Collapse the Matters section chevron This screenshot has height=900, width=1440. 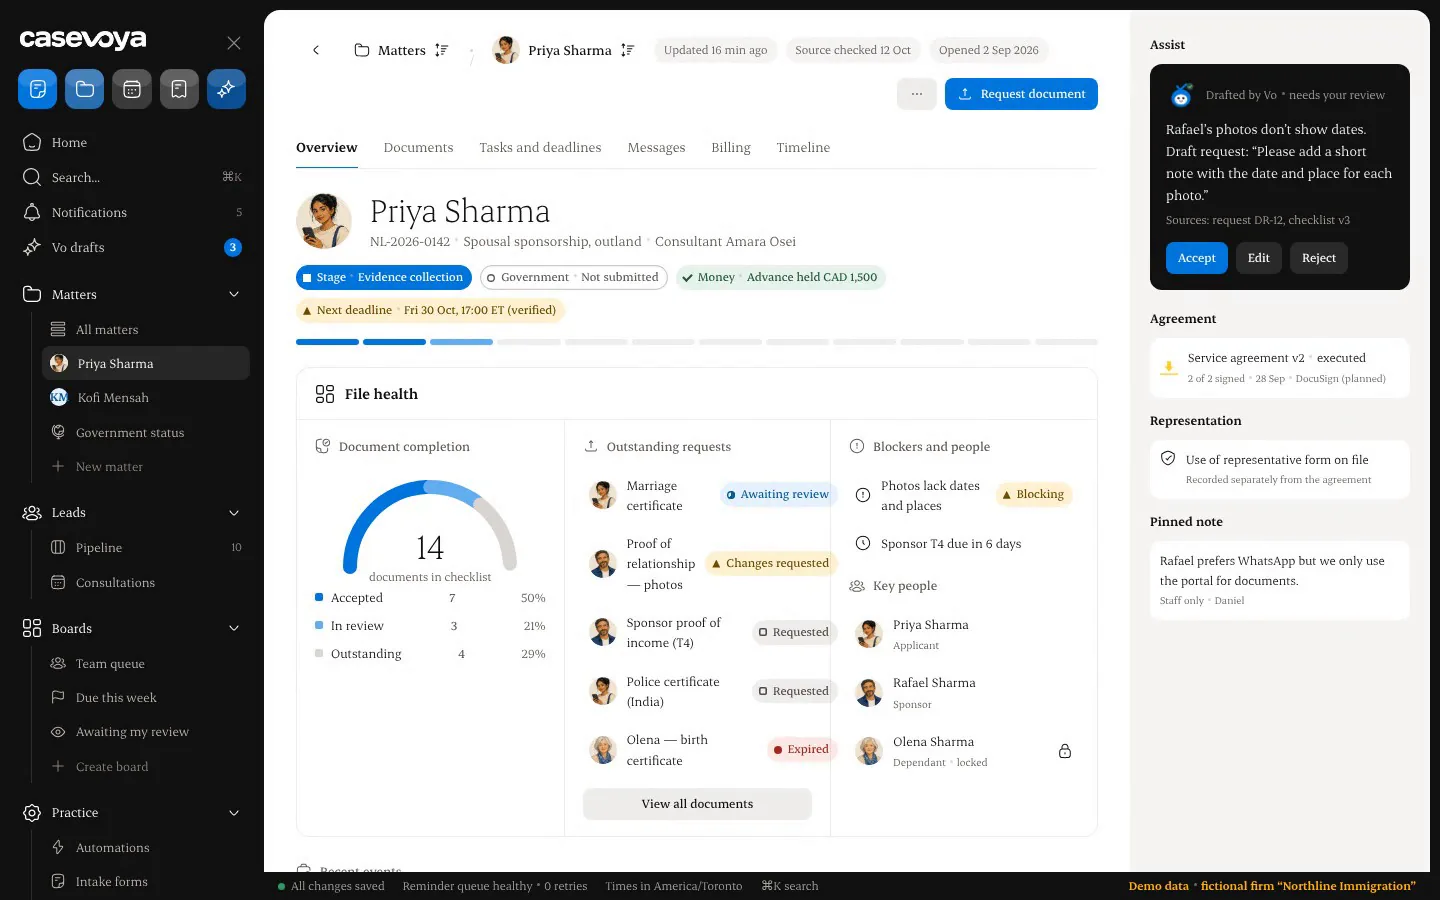pos(234,295)
